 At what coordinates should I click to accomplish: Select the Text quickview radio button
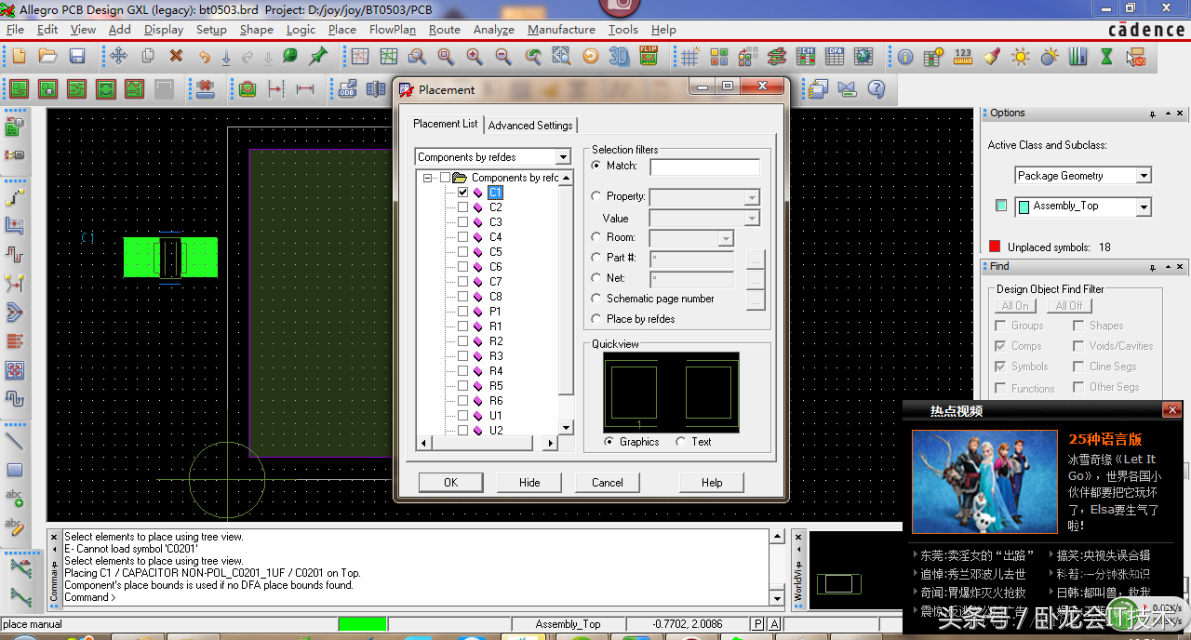pos(681,442)
